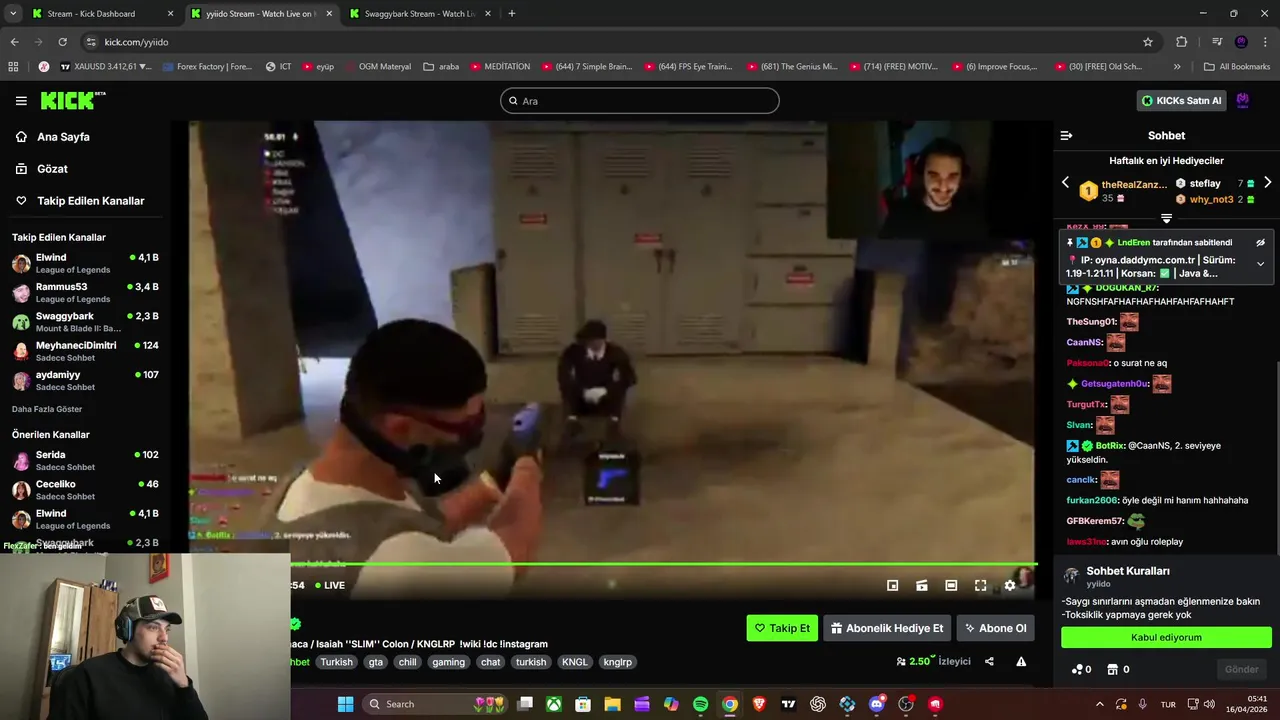Open Swaggybark in followed channels

[85, 322]
